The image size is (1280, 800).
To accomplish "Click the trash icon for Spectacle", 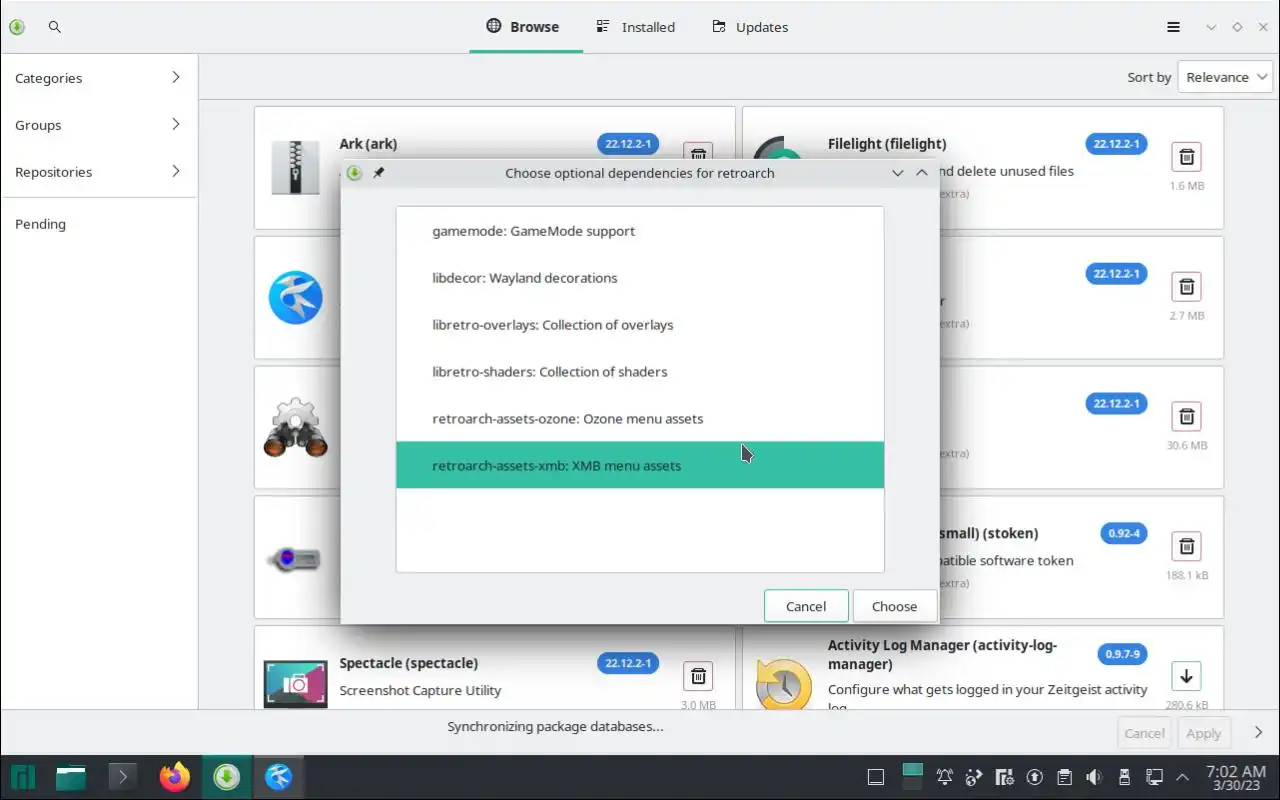I will (698, 677).
